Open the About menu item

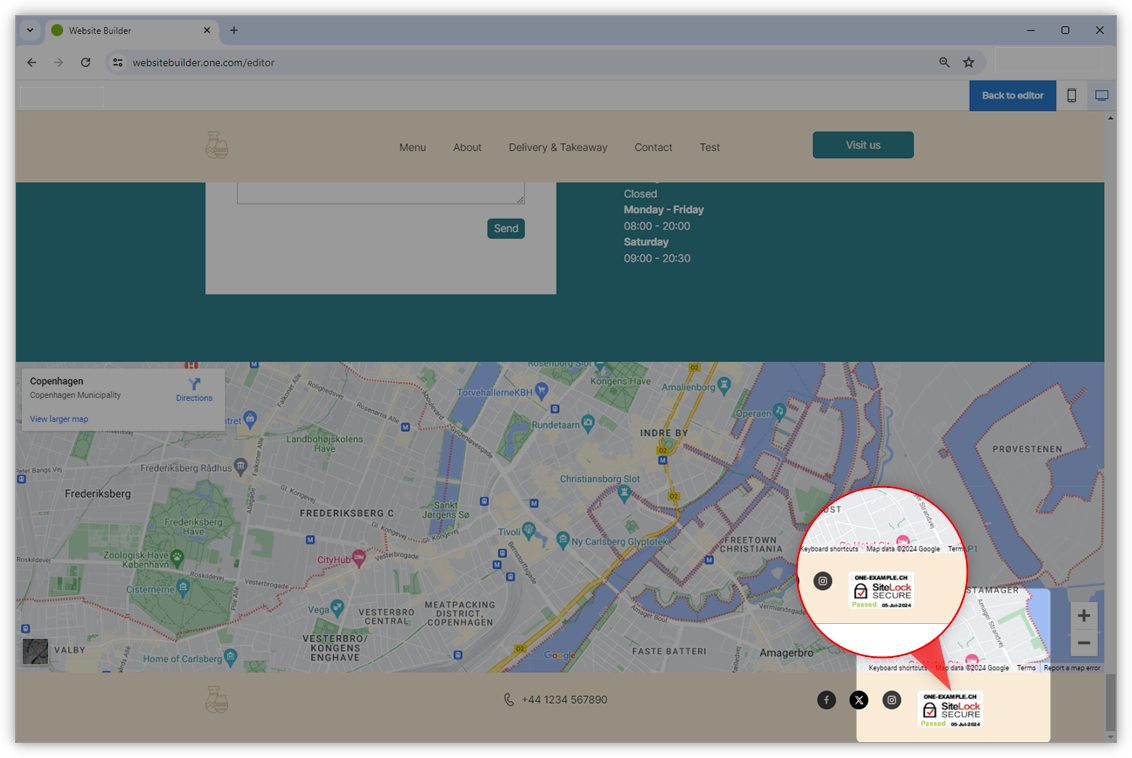point(467,147)
